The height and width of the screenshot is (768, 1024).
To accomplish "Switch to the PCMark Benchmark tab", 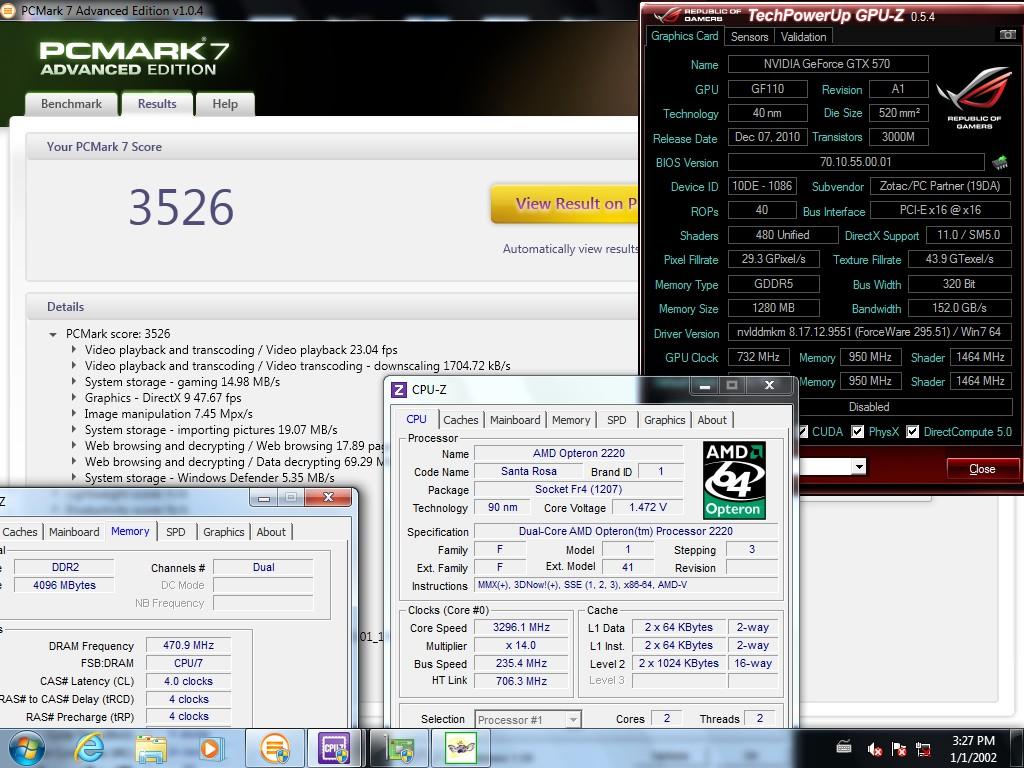I will [71, 104].
